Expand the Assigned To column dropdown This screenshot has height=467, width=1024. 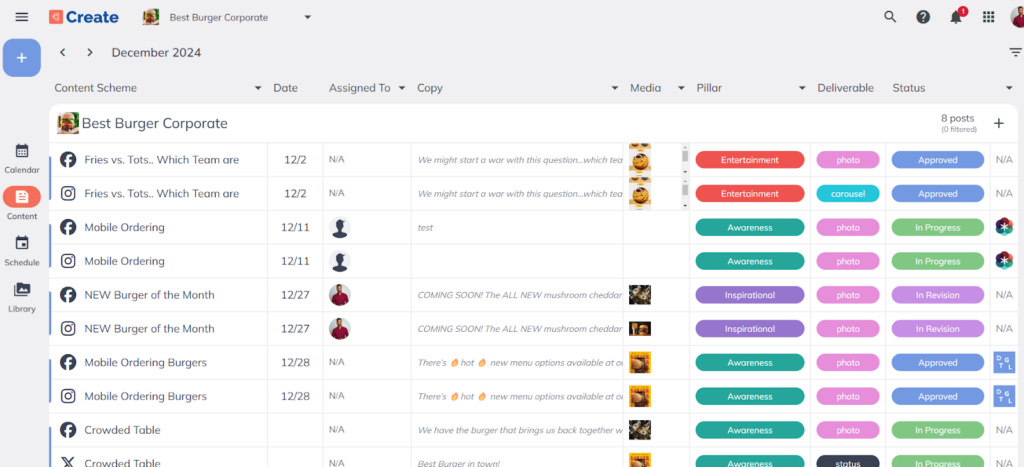click(x=402, y=88)
